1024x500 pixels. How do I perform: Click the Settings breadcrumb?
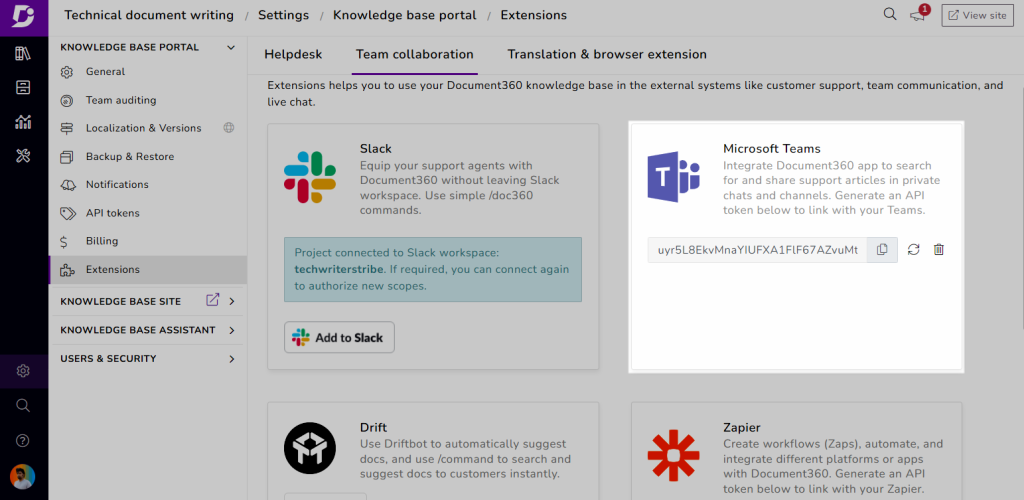(x=283, y=15)
